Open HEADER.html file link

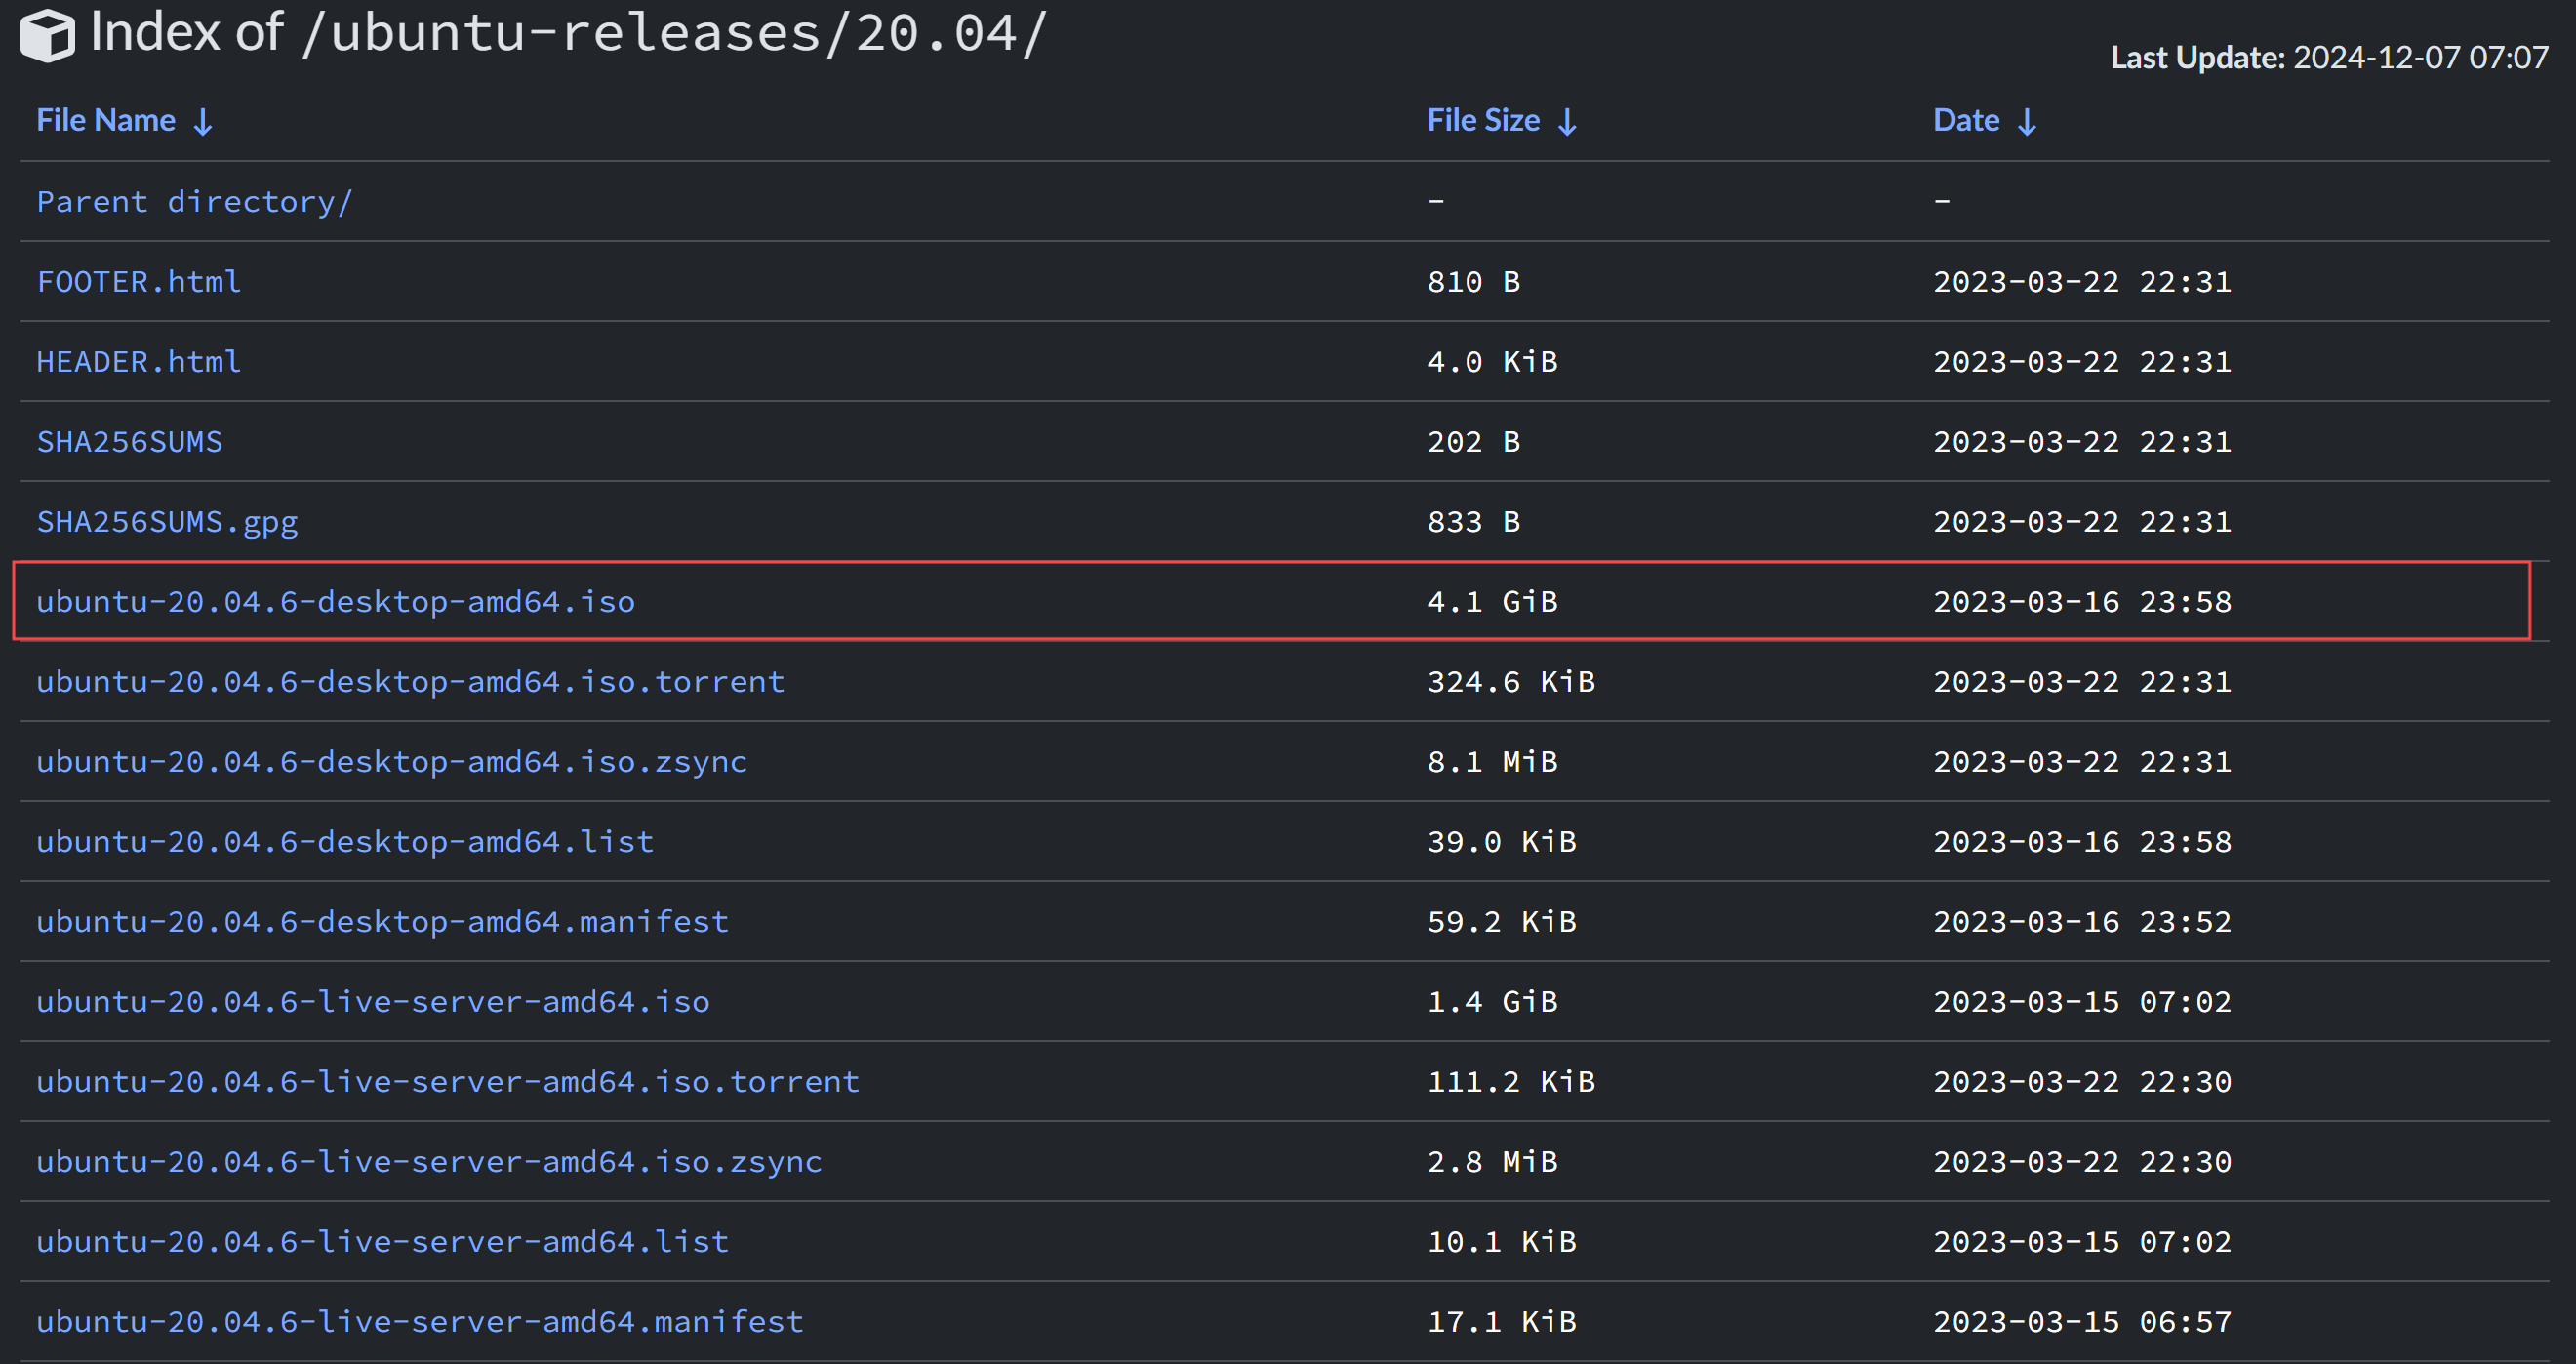pos(138,362)
